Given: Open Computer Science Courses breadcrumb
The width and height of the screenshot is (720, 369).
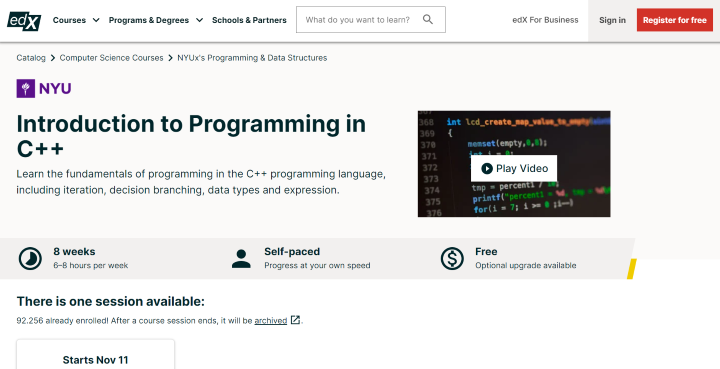Looking at the screenshot, I should (x=112, y=58).
